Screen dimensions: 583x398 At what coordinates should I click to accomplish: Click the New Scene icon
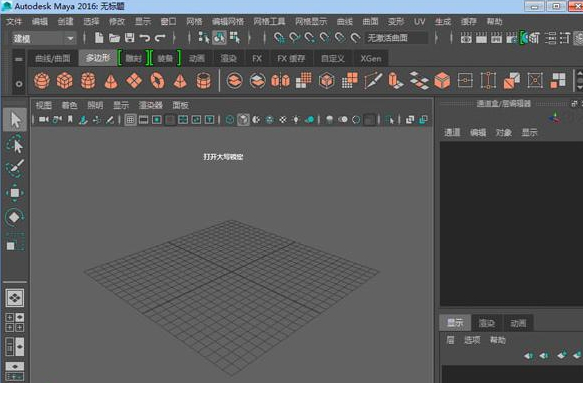tap(99, 38)
